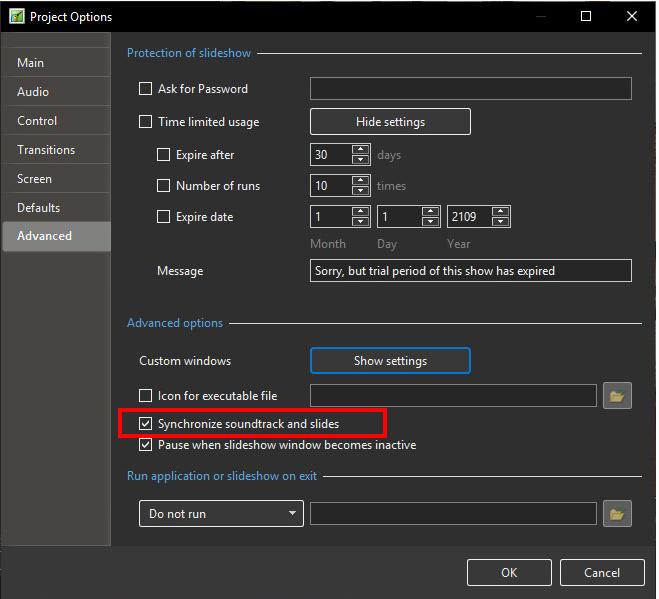Switch to the Defaults tab
This screenshot has height=599, width=659.
click(x=58, y=208)
